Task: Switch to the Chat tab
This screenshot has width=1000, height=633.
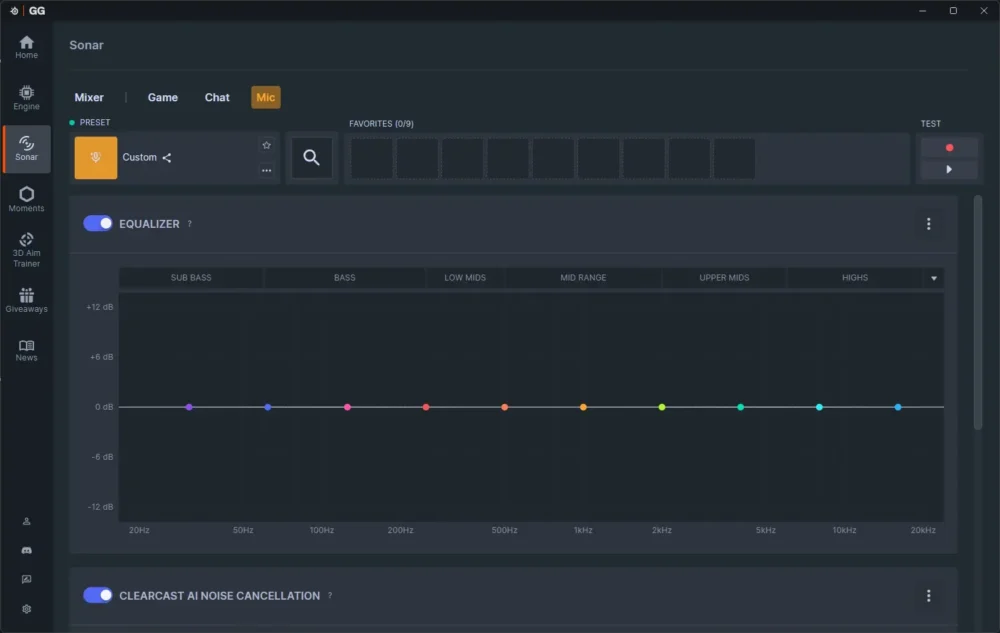Action: (217, 98)
